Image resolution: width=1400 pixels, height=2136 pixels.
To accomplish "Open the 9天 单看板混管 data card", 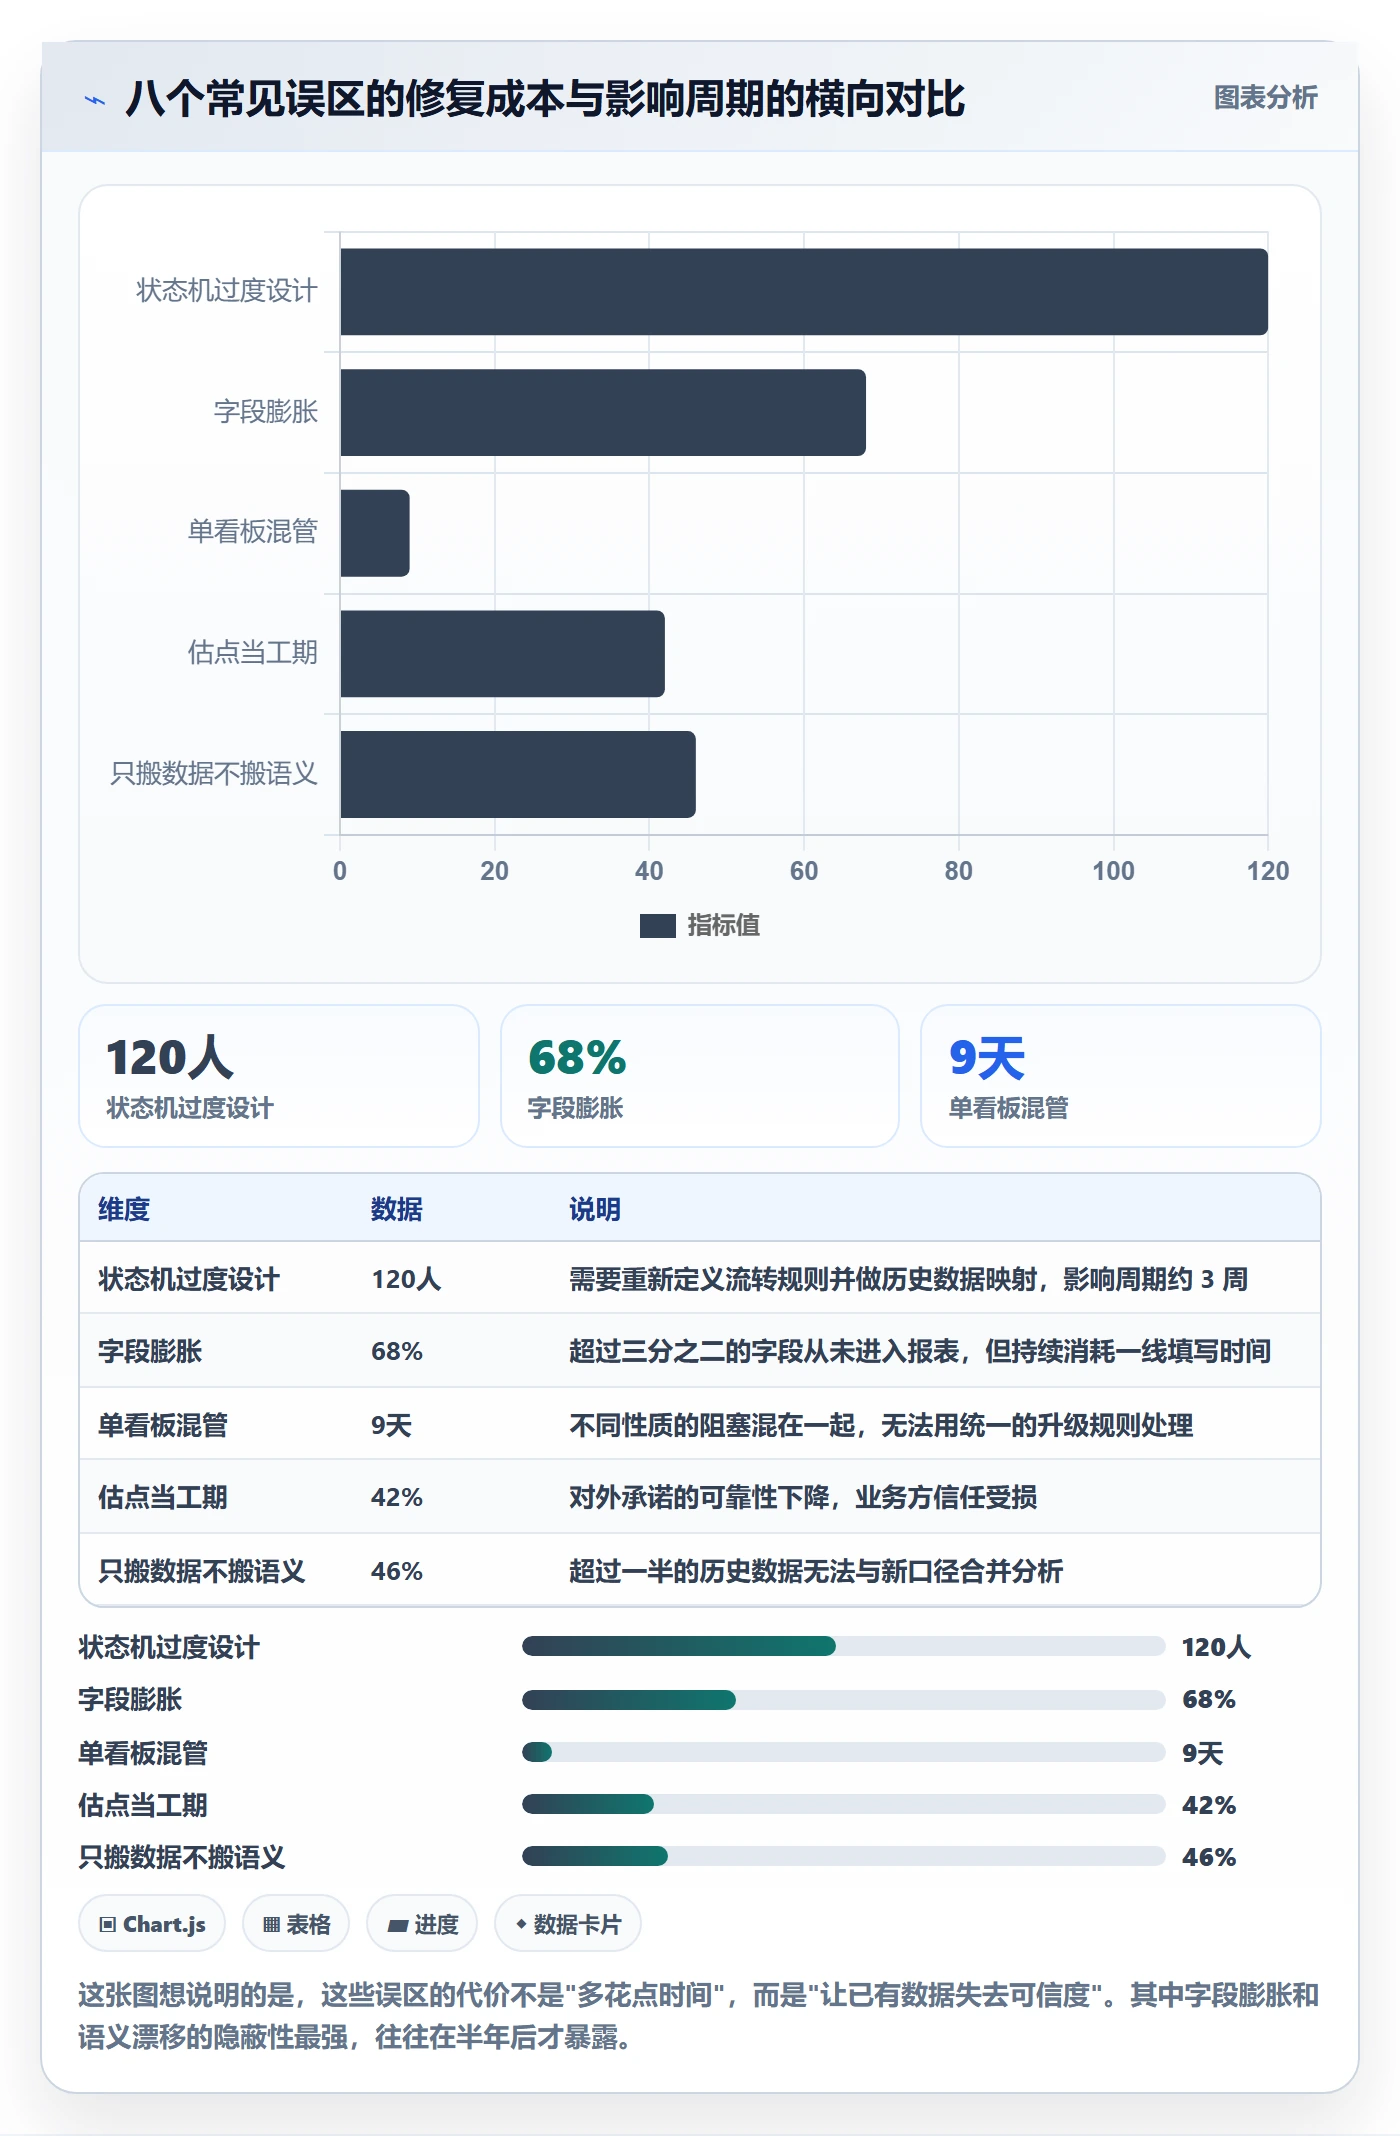I will [1121, 1076].
